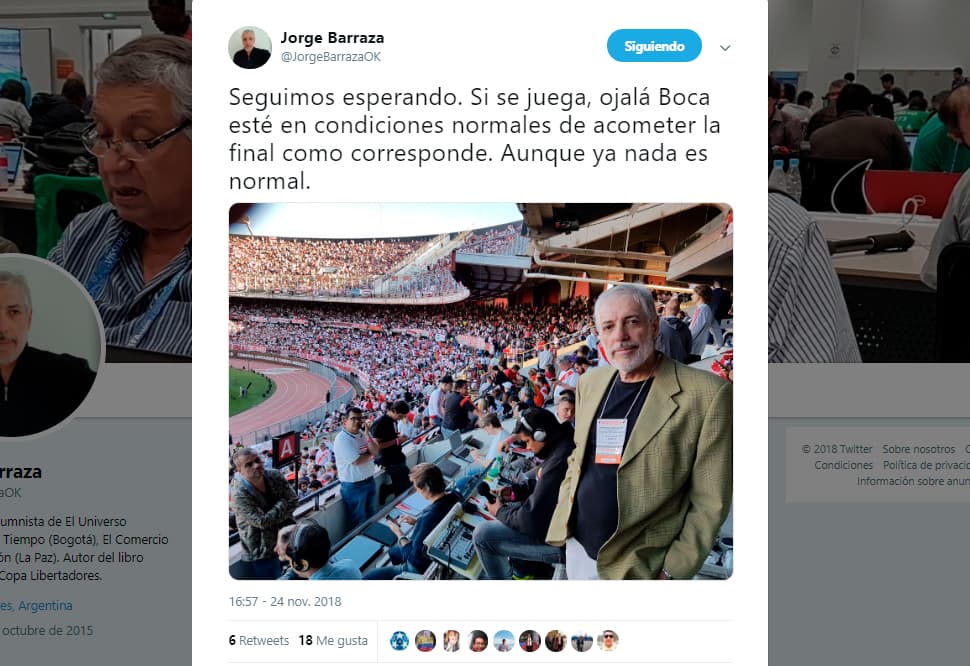Open the Jorge Barraza display name
This screenshot has height=666, width=970.
tap(332, 38)
